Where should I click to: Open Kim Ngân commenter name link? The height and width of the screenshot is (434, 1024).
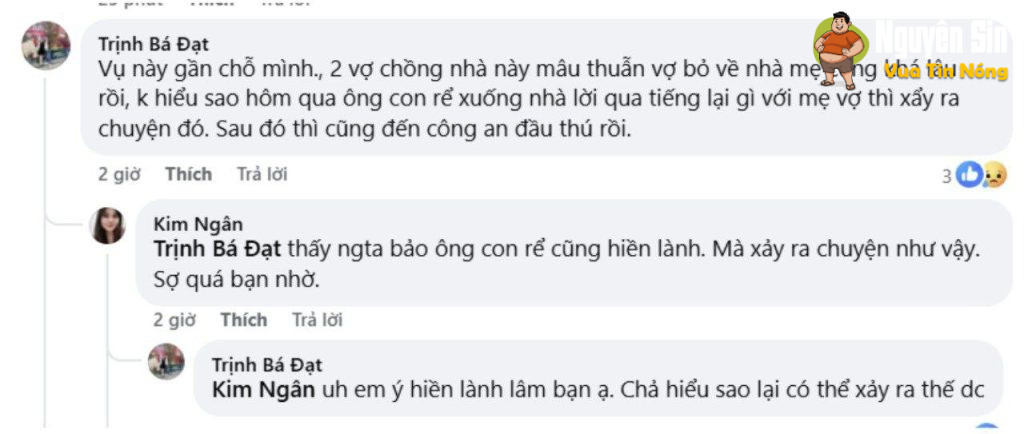pos(198,225)
